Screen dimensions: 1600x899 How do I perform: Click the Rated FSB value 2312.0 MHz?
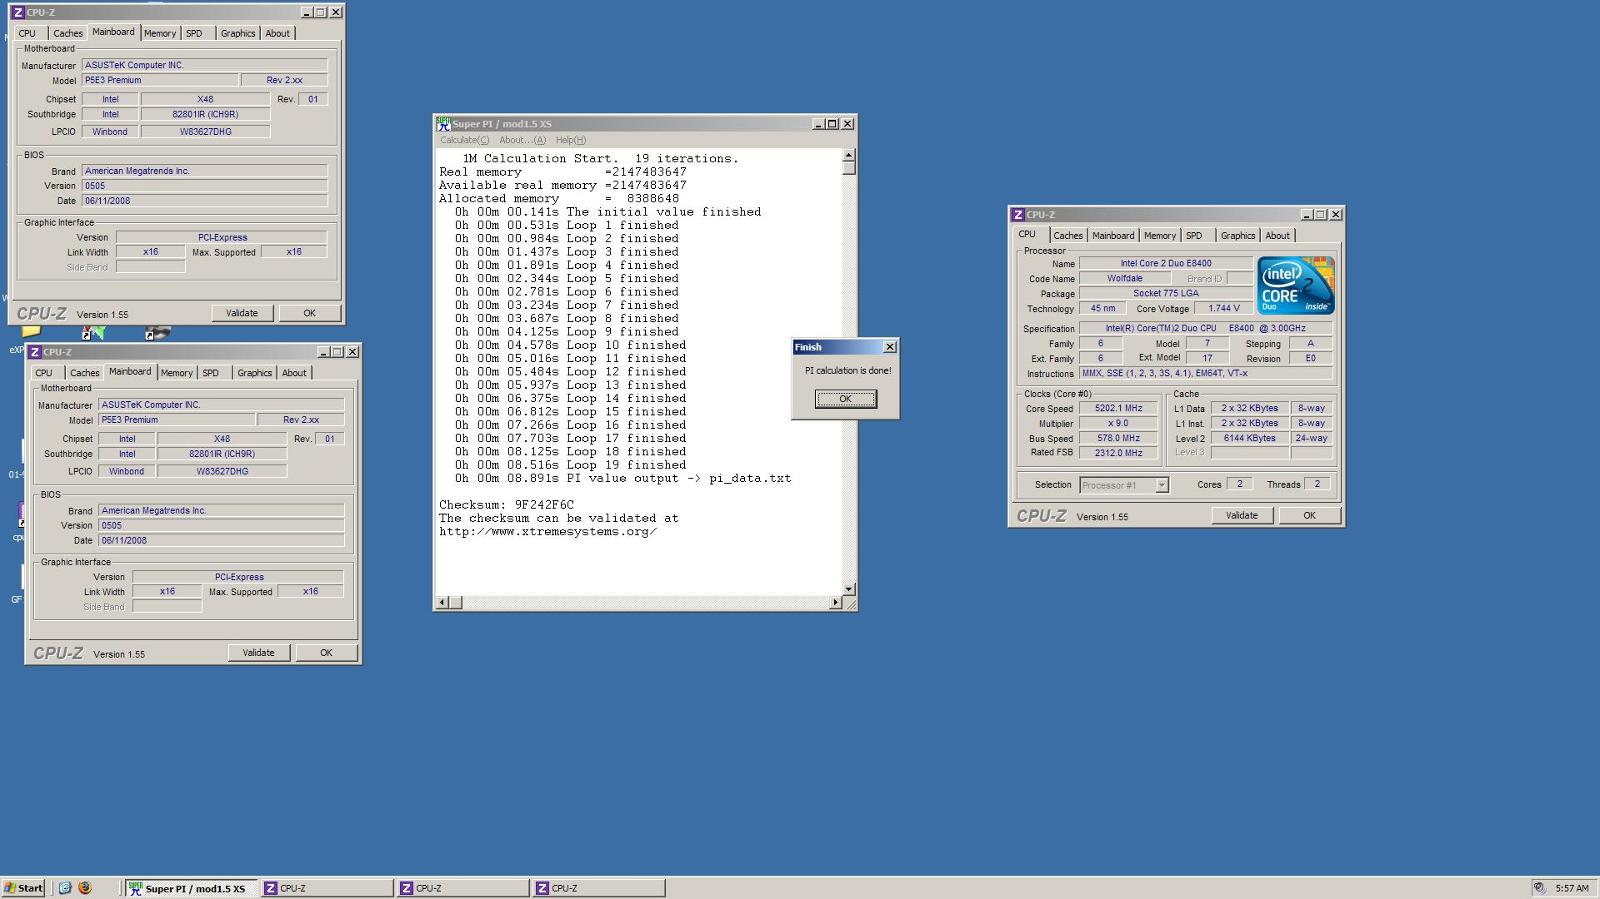coord(1118,453)
